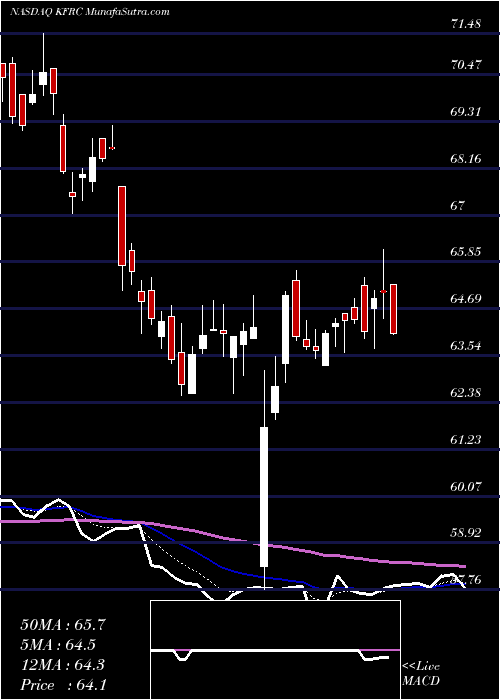
Task: Click the last red candlestick on the right
Action: (x=393, y=309)
